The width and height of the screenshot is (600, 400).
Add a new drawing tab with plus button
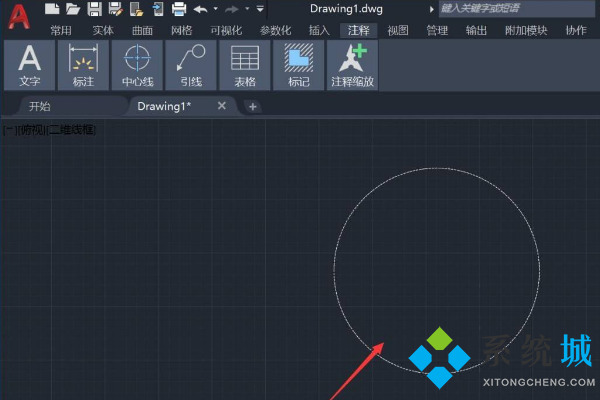(x=252, y=106)
